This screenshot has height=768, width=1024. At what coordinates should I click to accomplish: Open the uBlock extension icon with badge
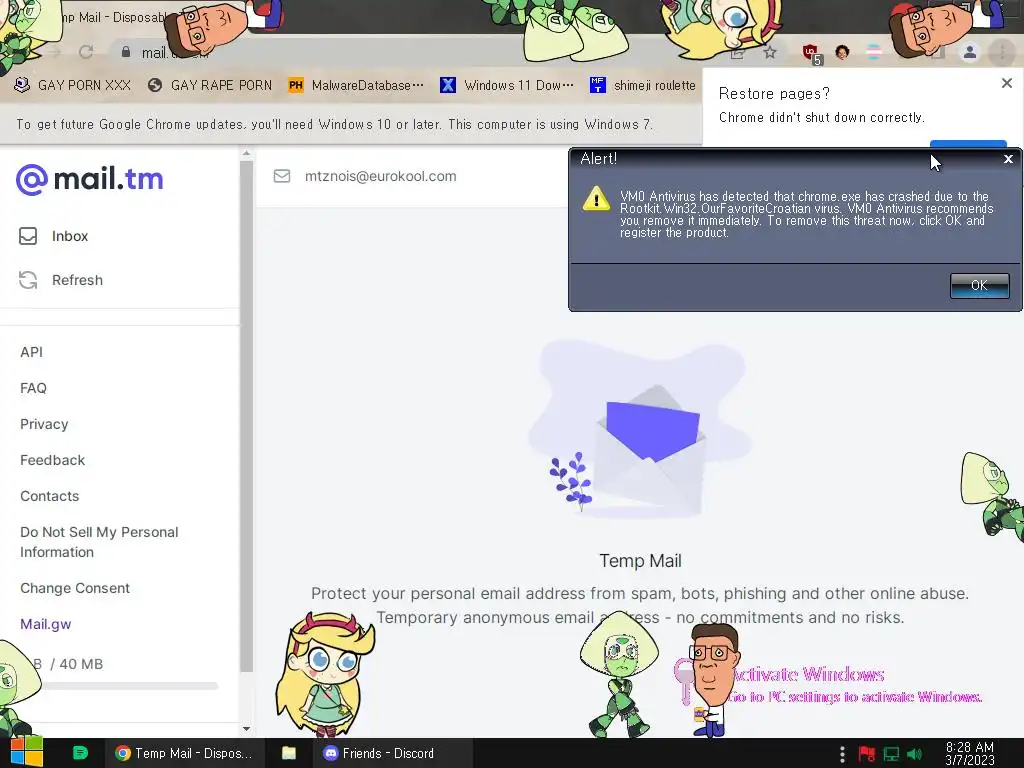tap(811, 54)
